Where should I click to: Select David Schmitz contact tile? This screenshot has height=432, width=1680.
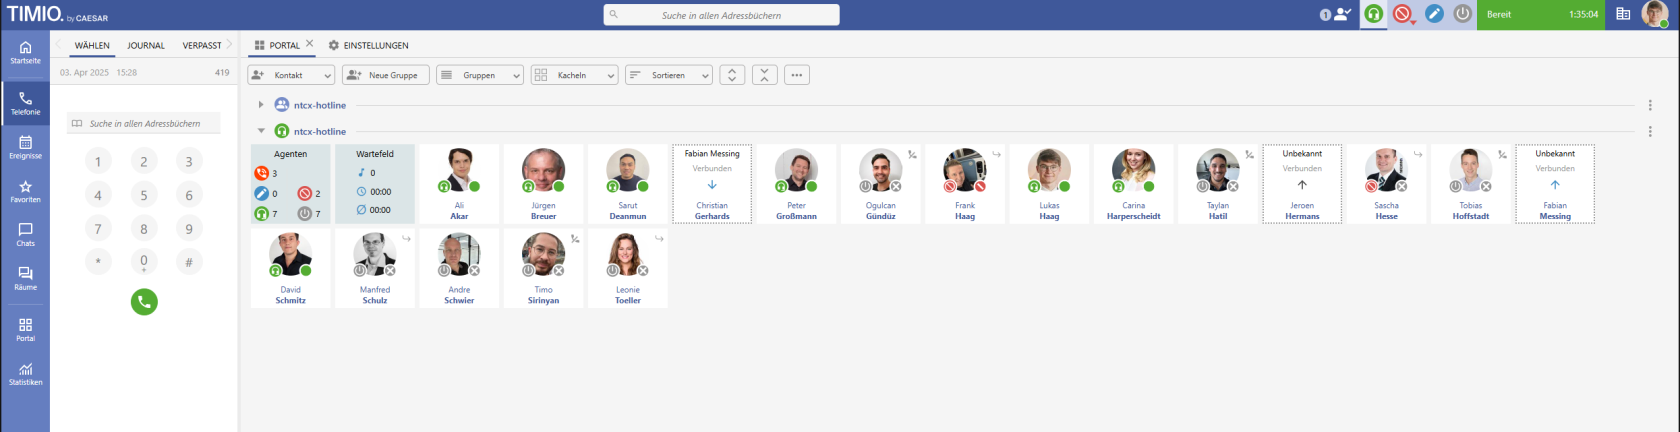point(291,268)
